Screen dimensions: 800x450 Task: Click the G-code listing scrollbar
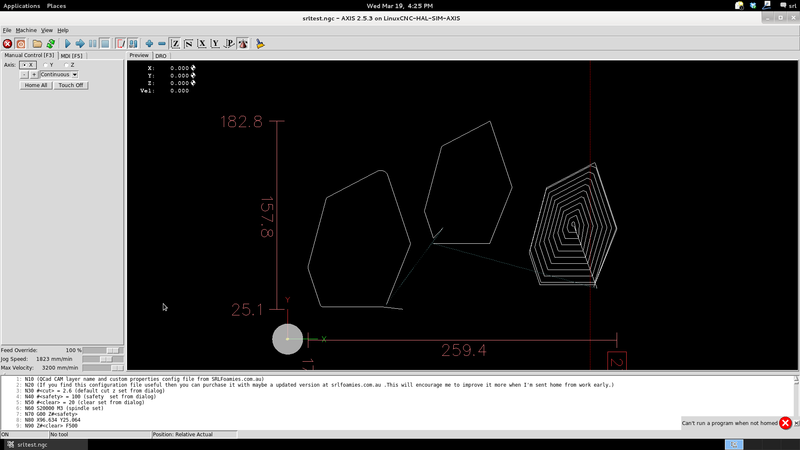click(x=796, y=403)
